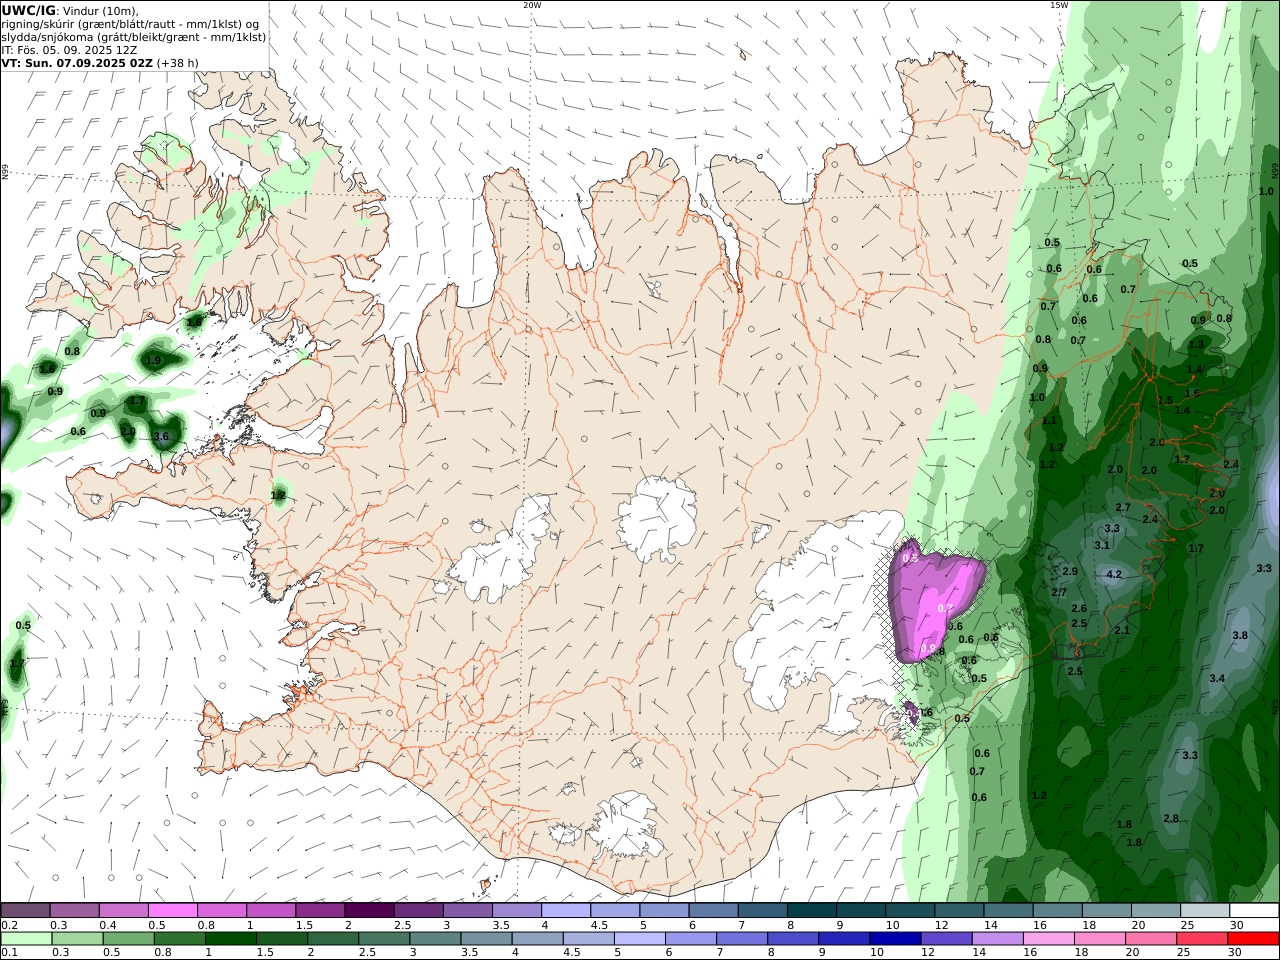Select the white swatch ending the snow legend

tap(1254, 911)
